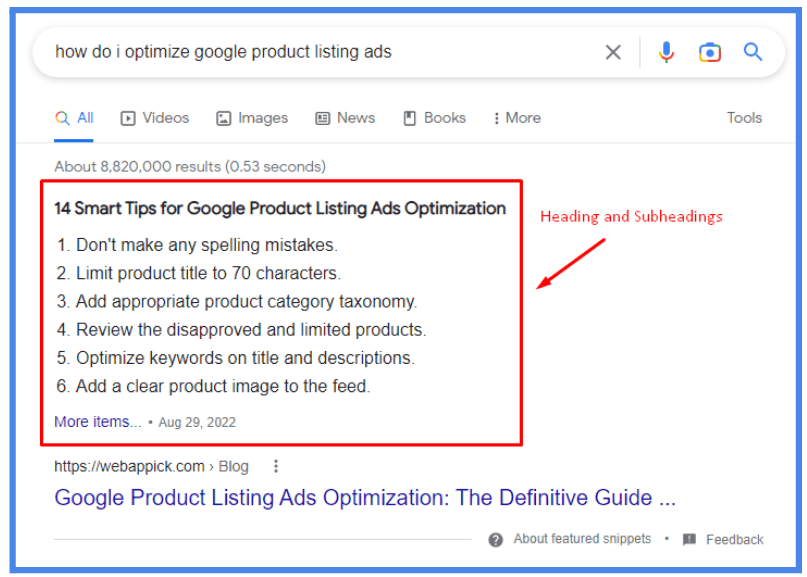Open three-dot menu beside webappick.com URL
The width and height of the screenshot is (807, 577).
(x=276, y=466)
